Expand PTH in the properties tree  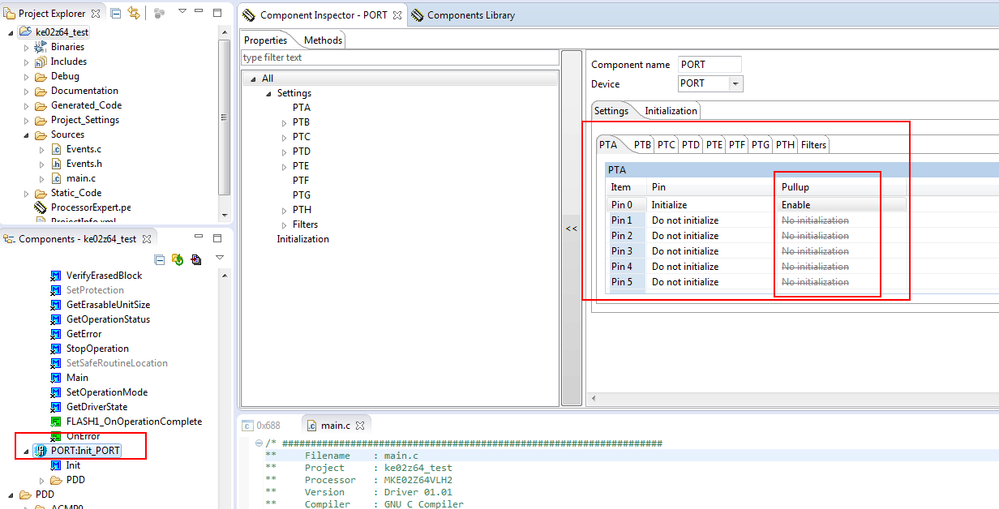pos(284,210)
